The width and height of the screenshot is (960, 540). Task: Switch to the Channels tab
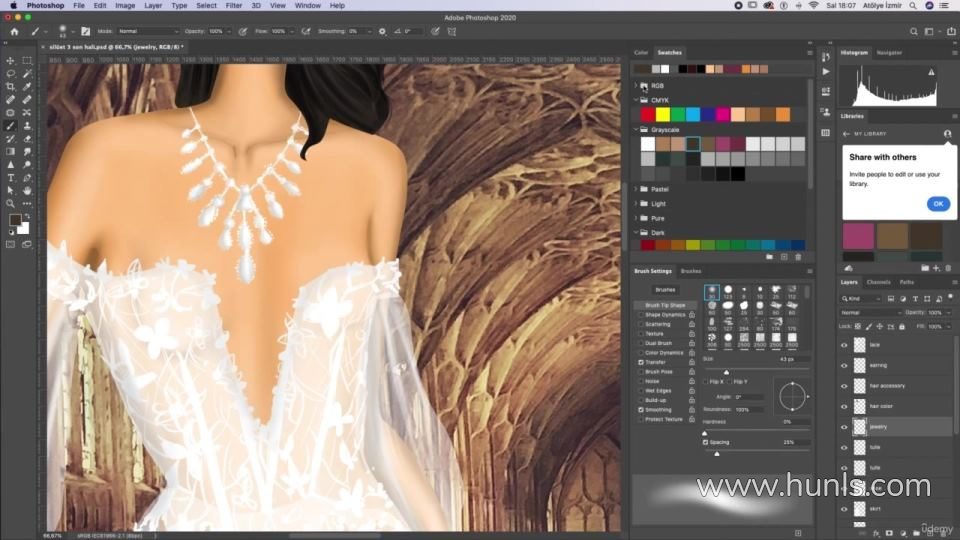(878, 282)
